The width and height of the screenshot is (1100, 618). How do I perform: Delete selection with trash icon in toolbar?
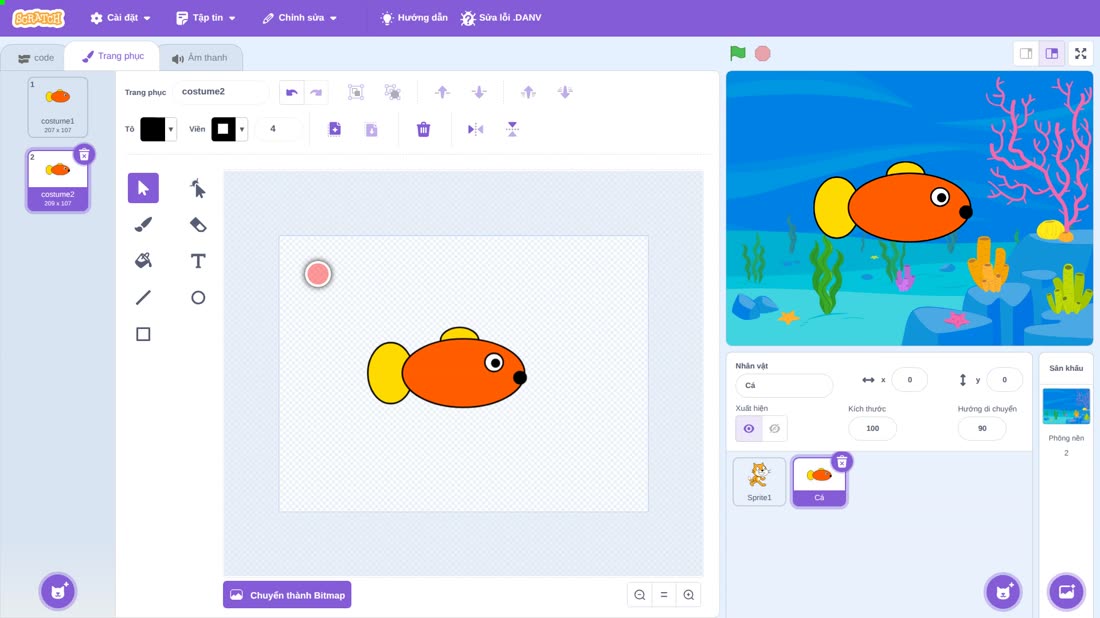coord(423,129)
